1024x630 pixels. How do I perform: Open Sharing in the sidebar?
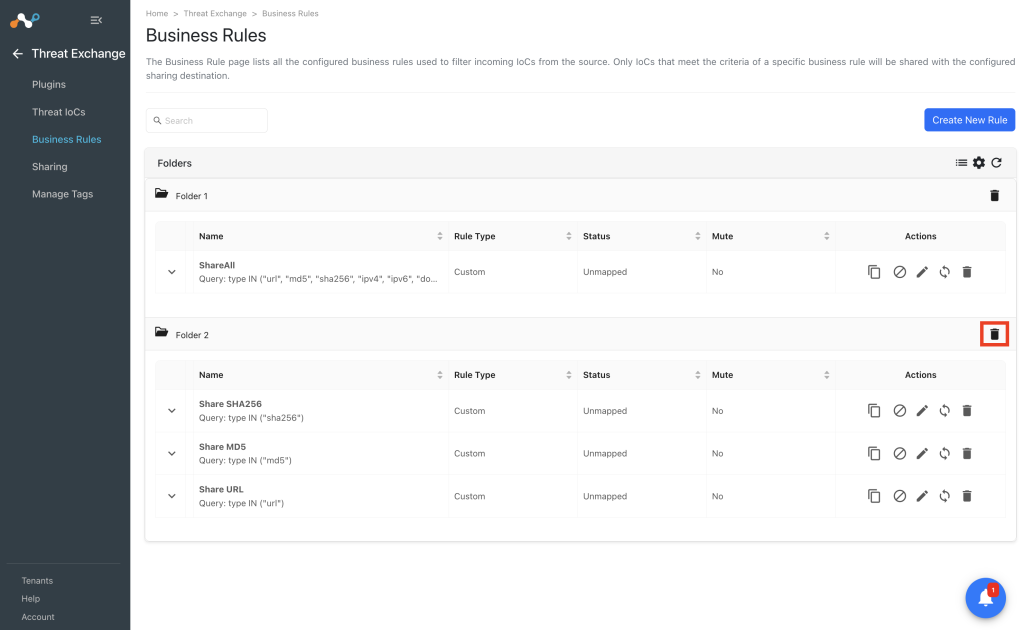50,166
